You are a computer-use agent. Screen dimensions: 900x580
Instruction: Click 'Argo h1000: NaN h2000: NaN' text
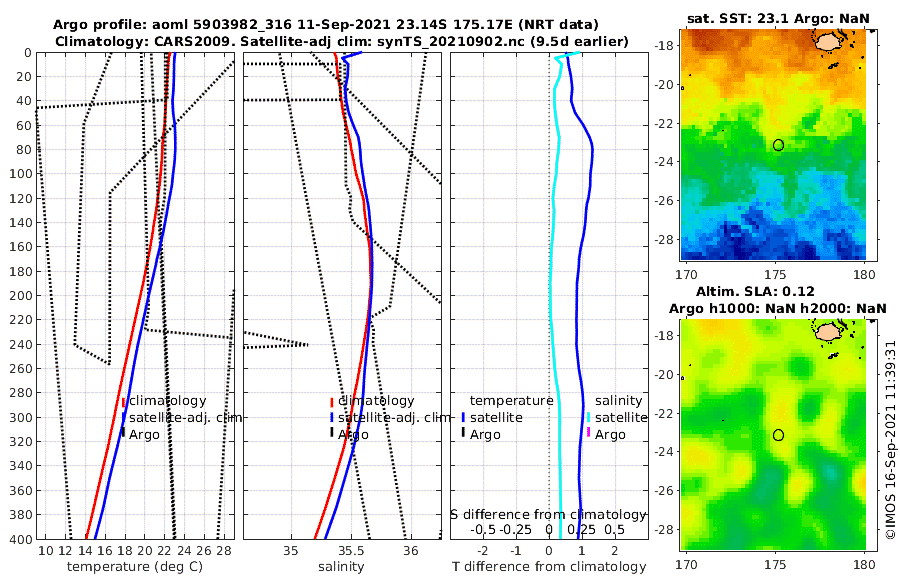(x=778, y=309)
